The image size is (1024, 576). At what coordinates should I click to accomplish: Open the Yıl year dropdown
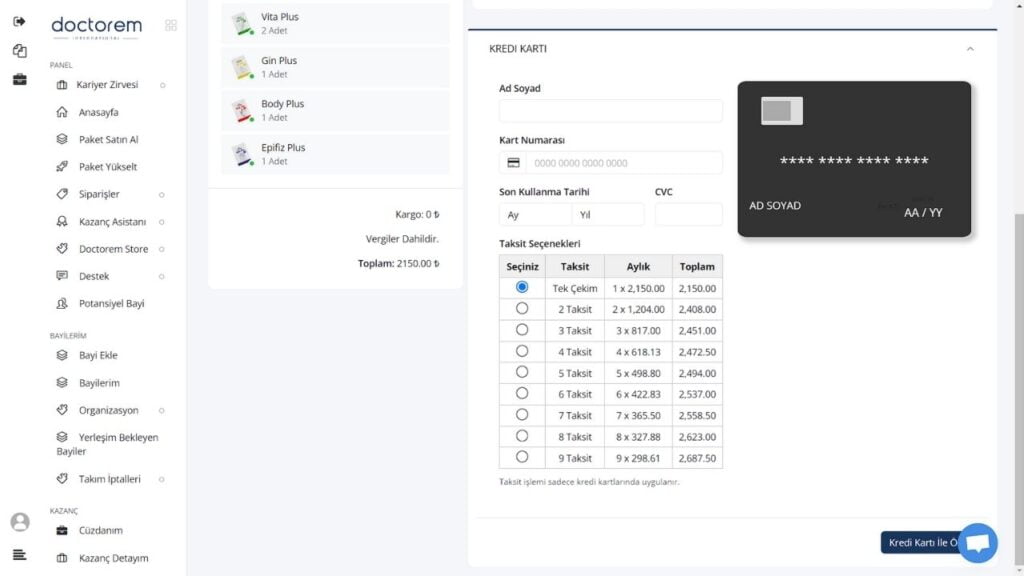(x=608, y=215)
